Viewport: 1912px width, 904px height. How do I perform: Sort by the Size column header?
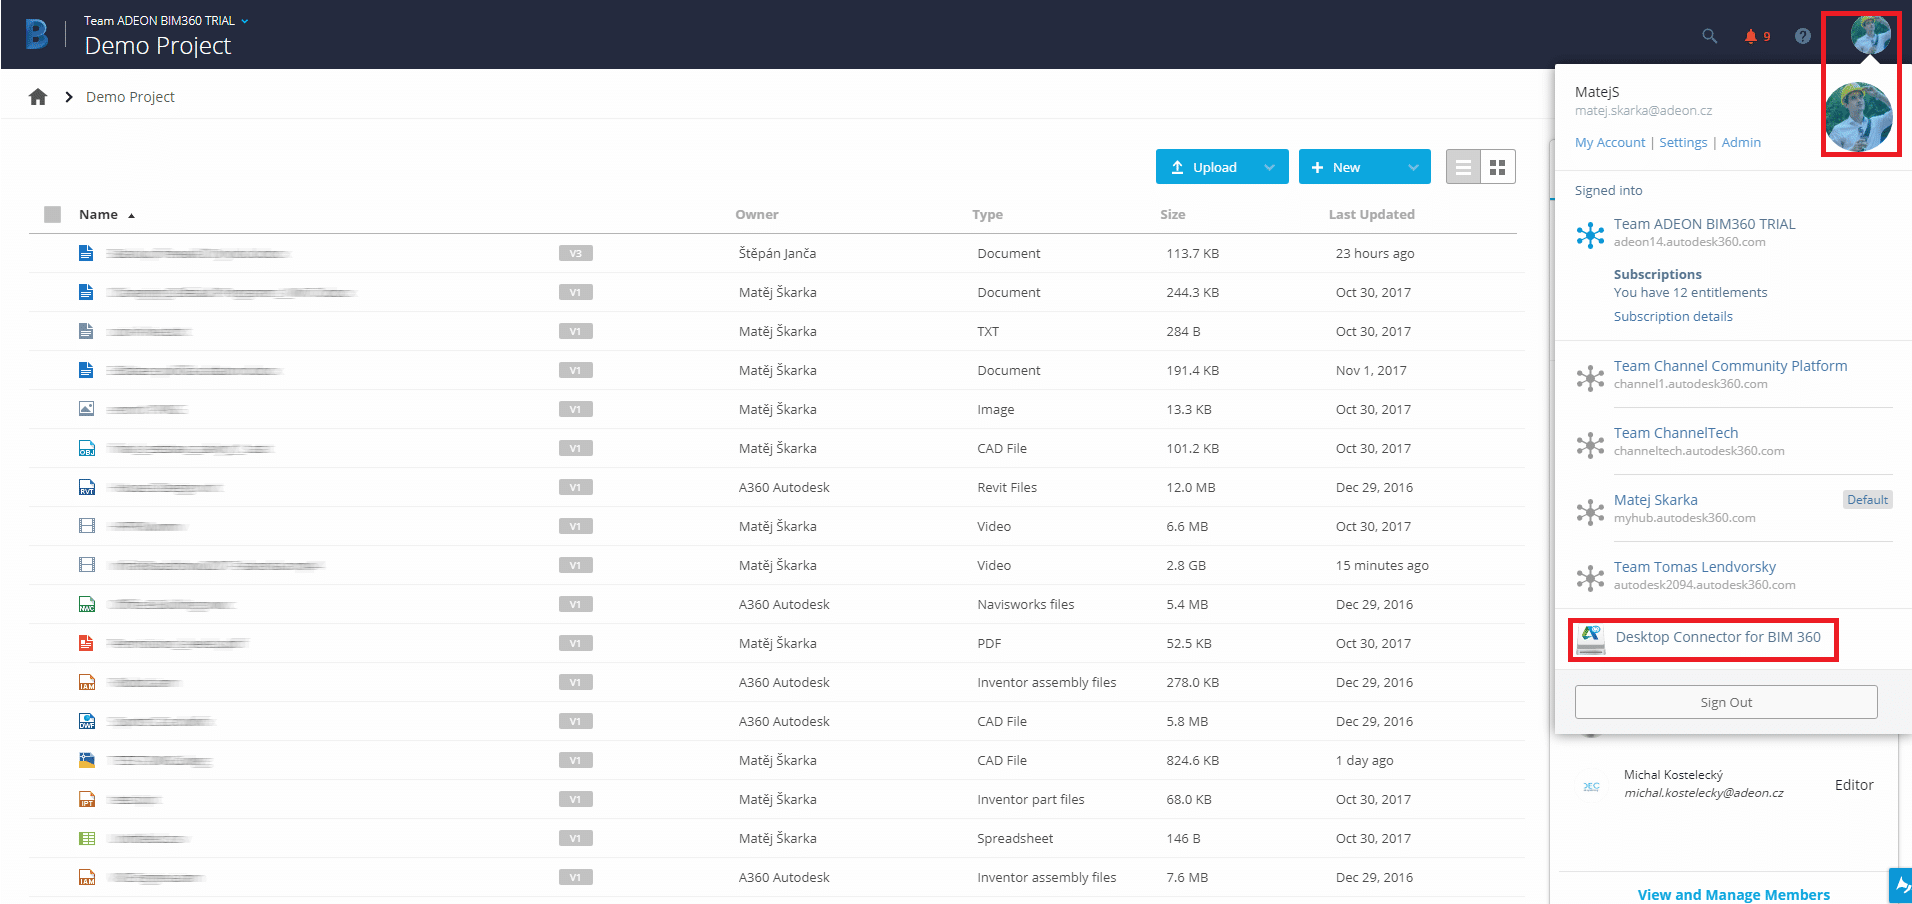[1172, 214]
